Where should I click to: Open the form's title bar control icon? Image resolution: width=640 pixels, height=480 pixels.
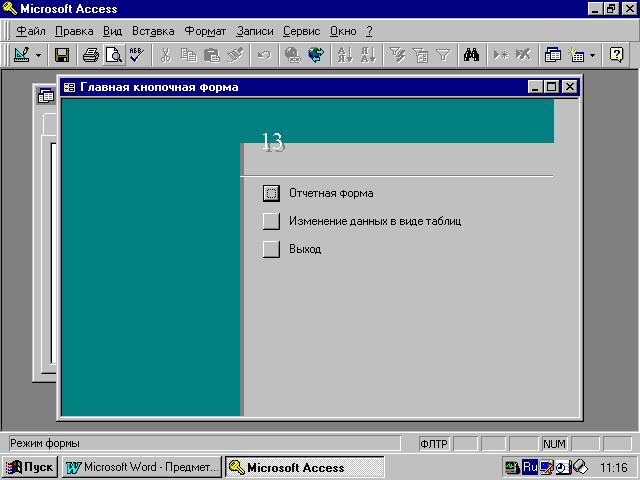tap(70, 87)
